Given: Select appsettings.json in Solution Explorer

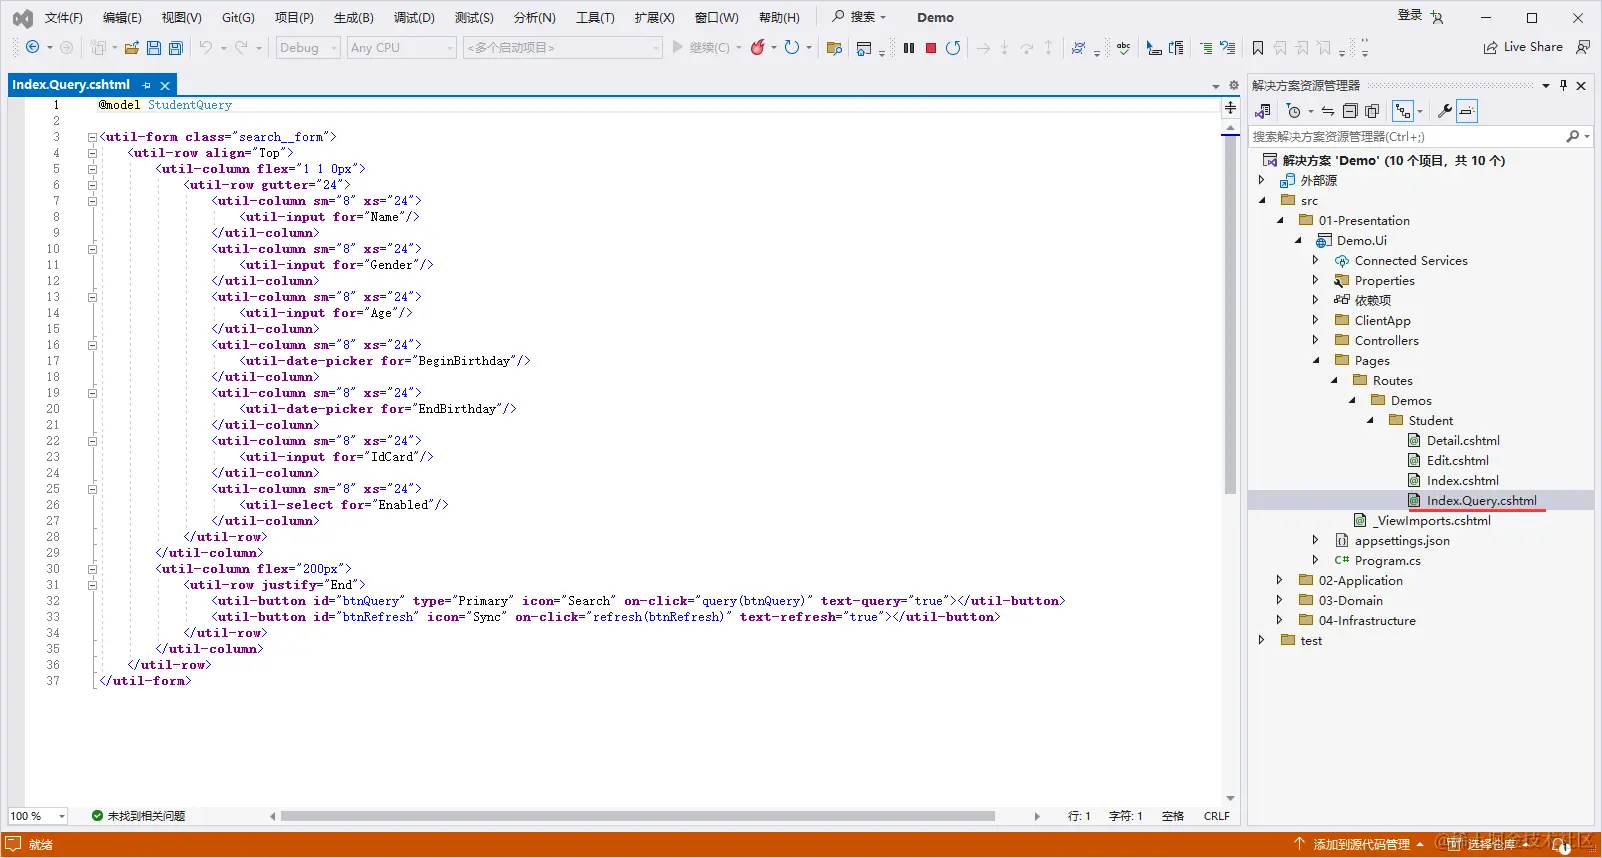Looking at the screenshot, I should pyautogui.click(x=1402, y=540).
